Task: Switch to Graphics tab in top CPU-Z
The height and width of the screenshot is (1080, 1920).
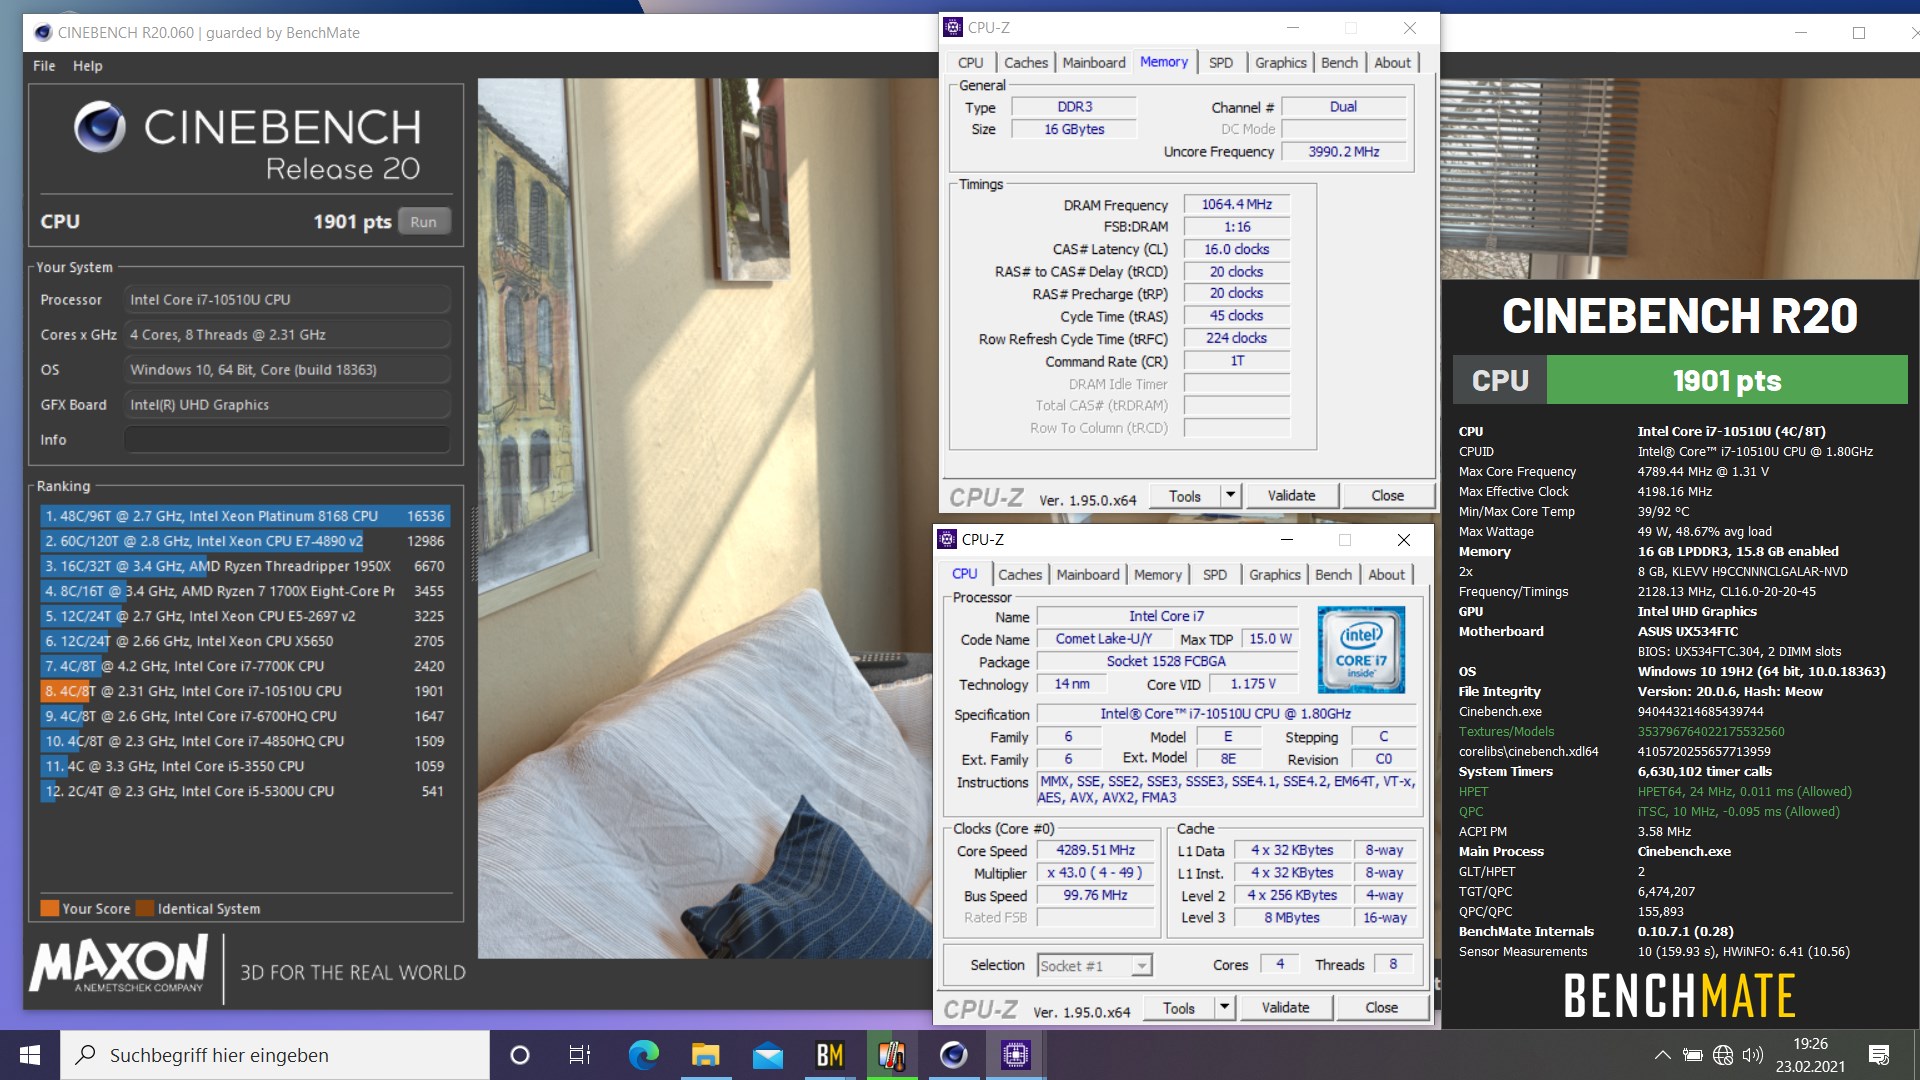Action: [1280, 62]
